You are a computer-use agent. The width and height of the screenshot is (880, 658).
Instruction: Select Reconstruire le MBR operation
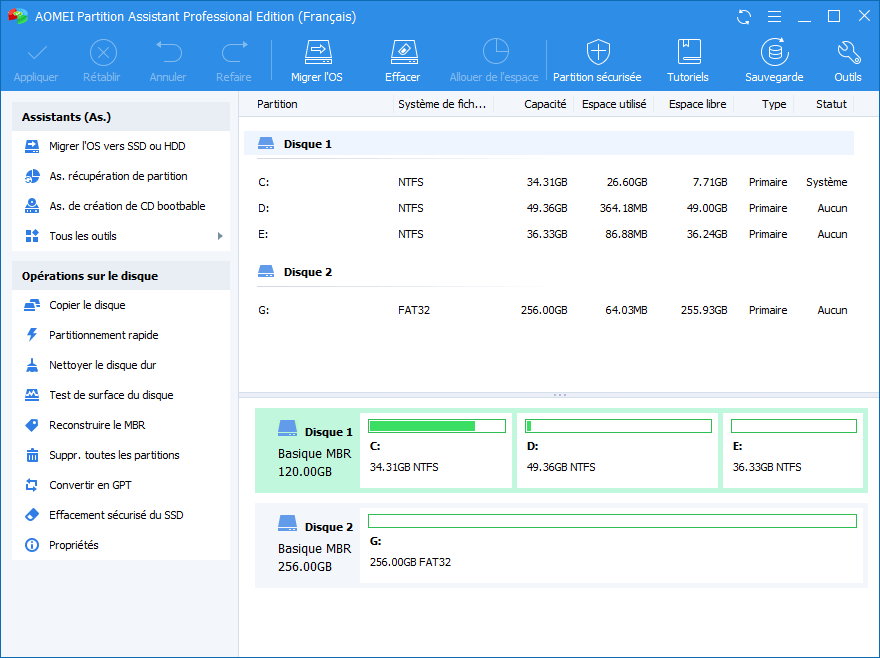point(97,425)
